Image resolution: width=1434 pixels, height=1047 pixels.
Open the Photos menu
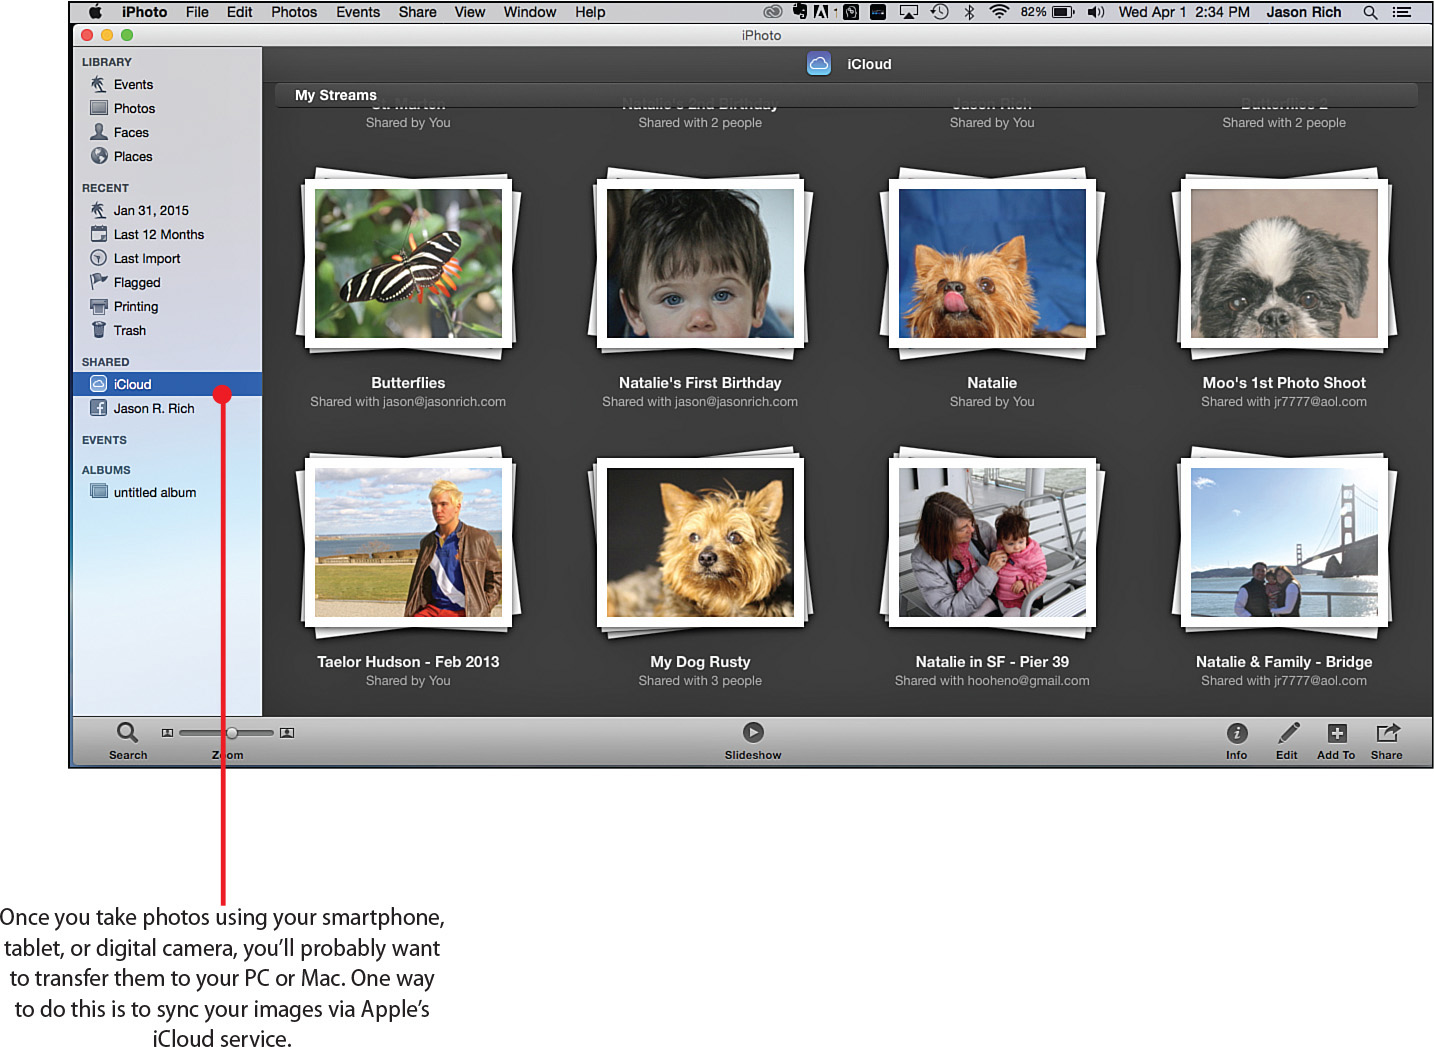[294, 12]
